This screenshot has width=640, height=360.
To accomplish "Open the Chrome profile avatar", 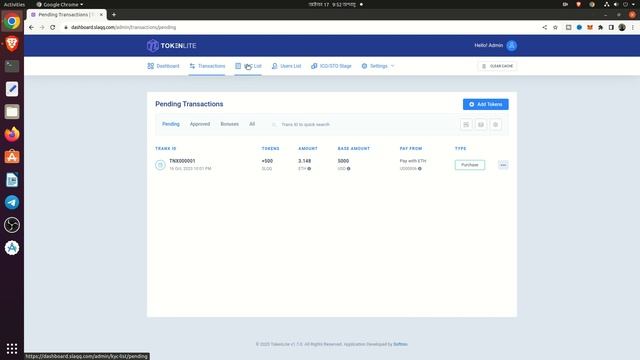I will point(622,27).
